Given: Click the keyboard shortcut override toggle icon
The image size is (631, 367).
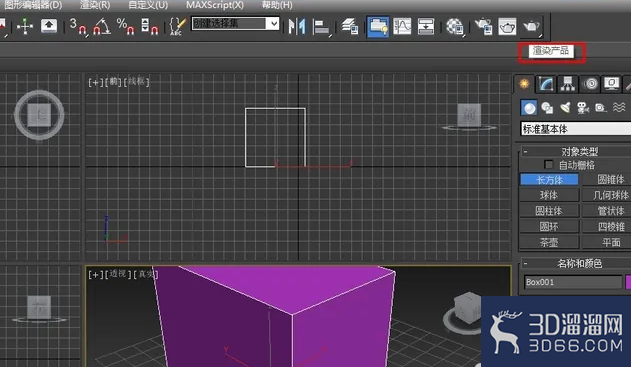Looking at the screenshot, I should pos(49,26).
